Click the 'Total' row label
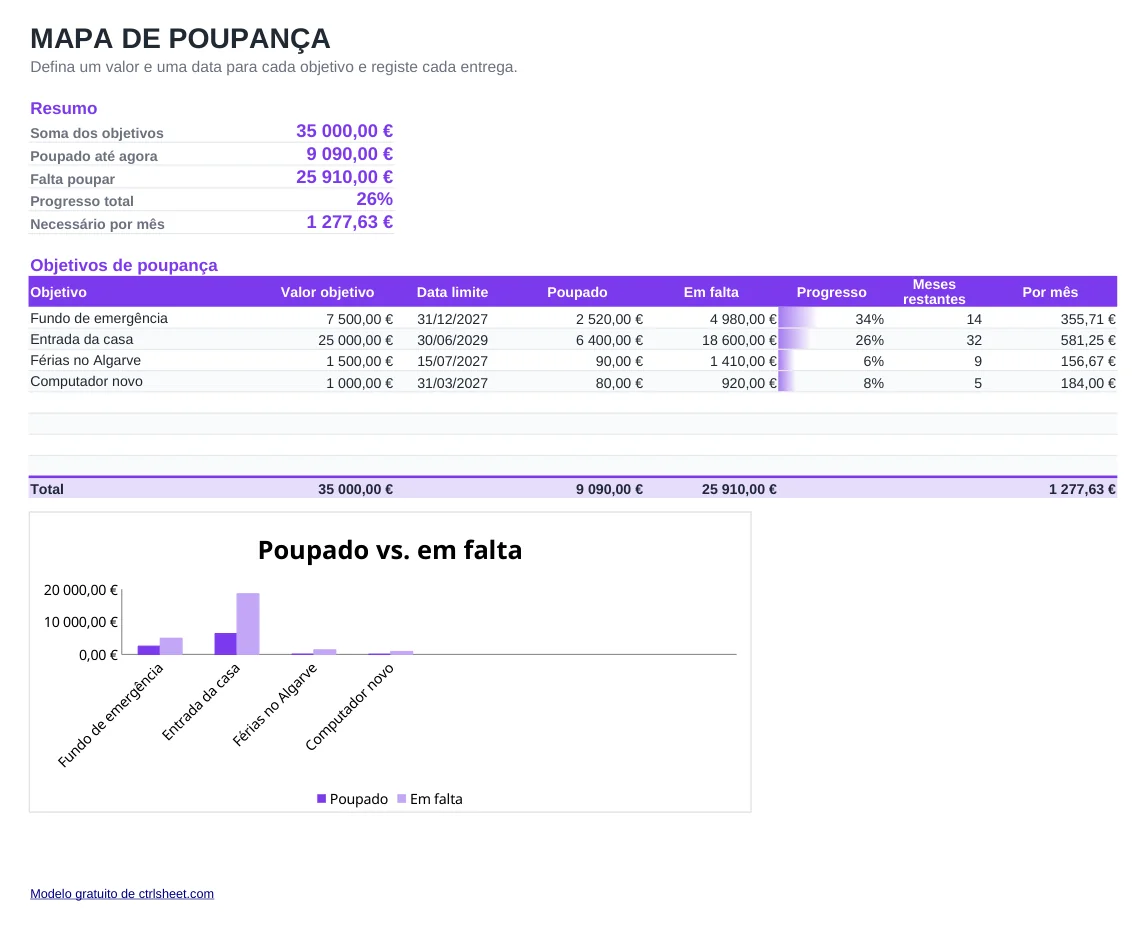Viewport: 1146px width, 929px height. coord(47,489)
